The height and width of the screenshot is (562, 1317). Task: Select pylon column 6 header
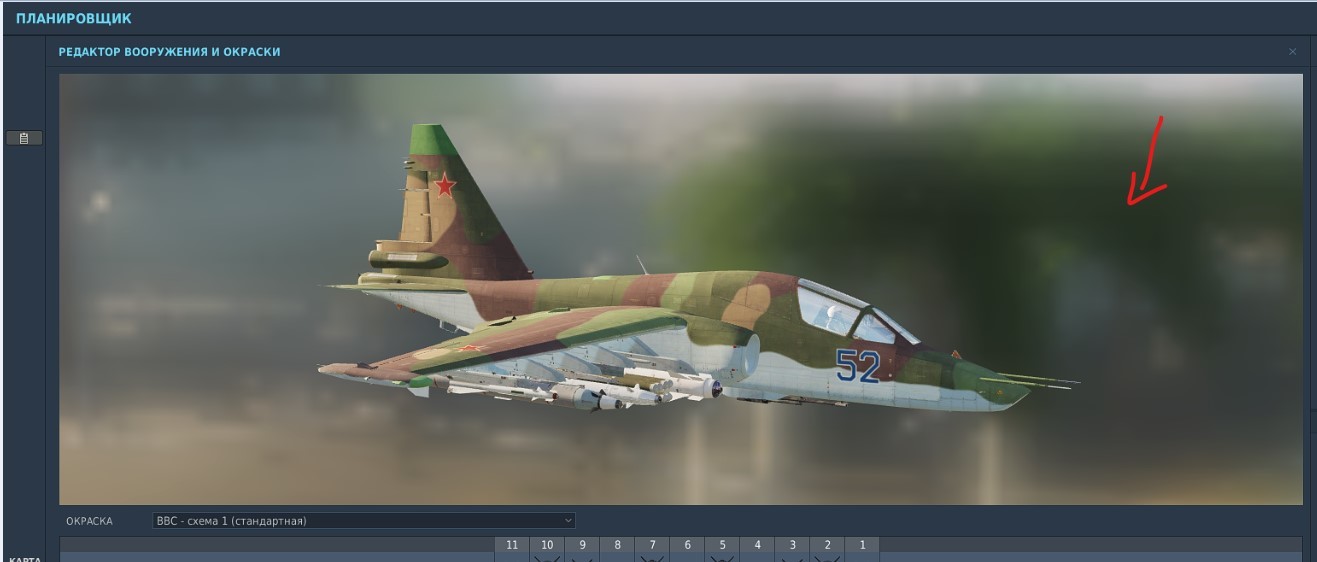click(x=687, y=545)
